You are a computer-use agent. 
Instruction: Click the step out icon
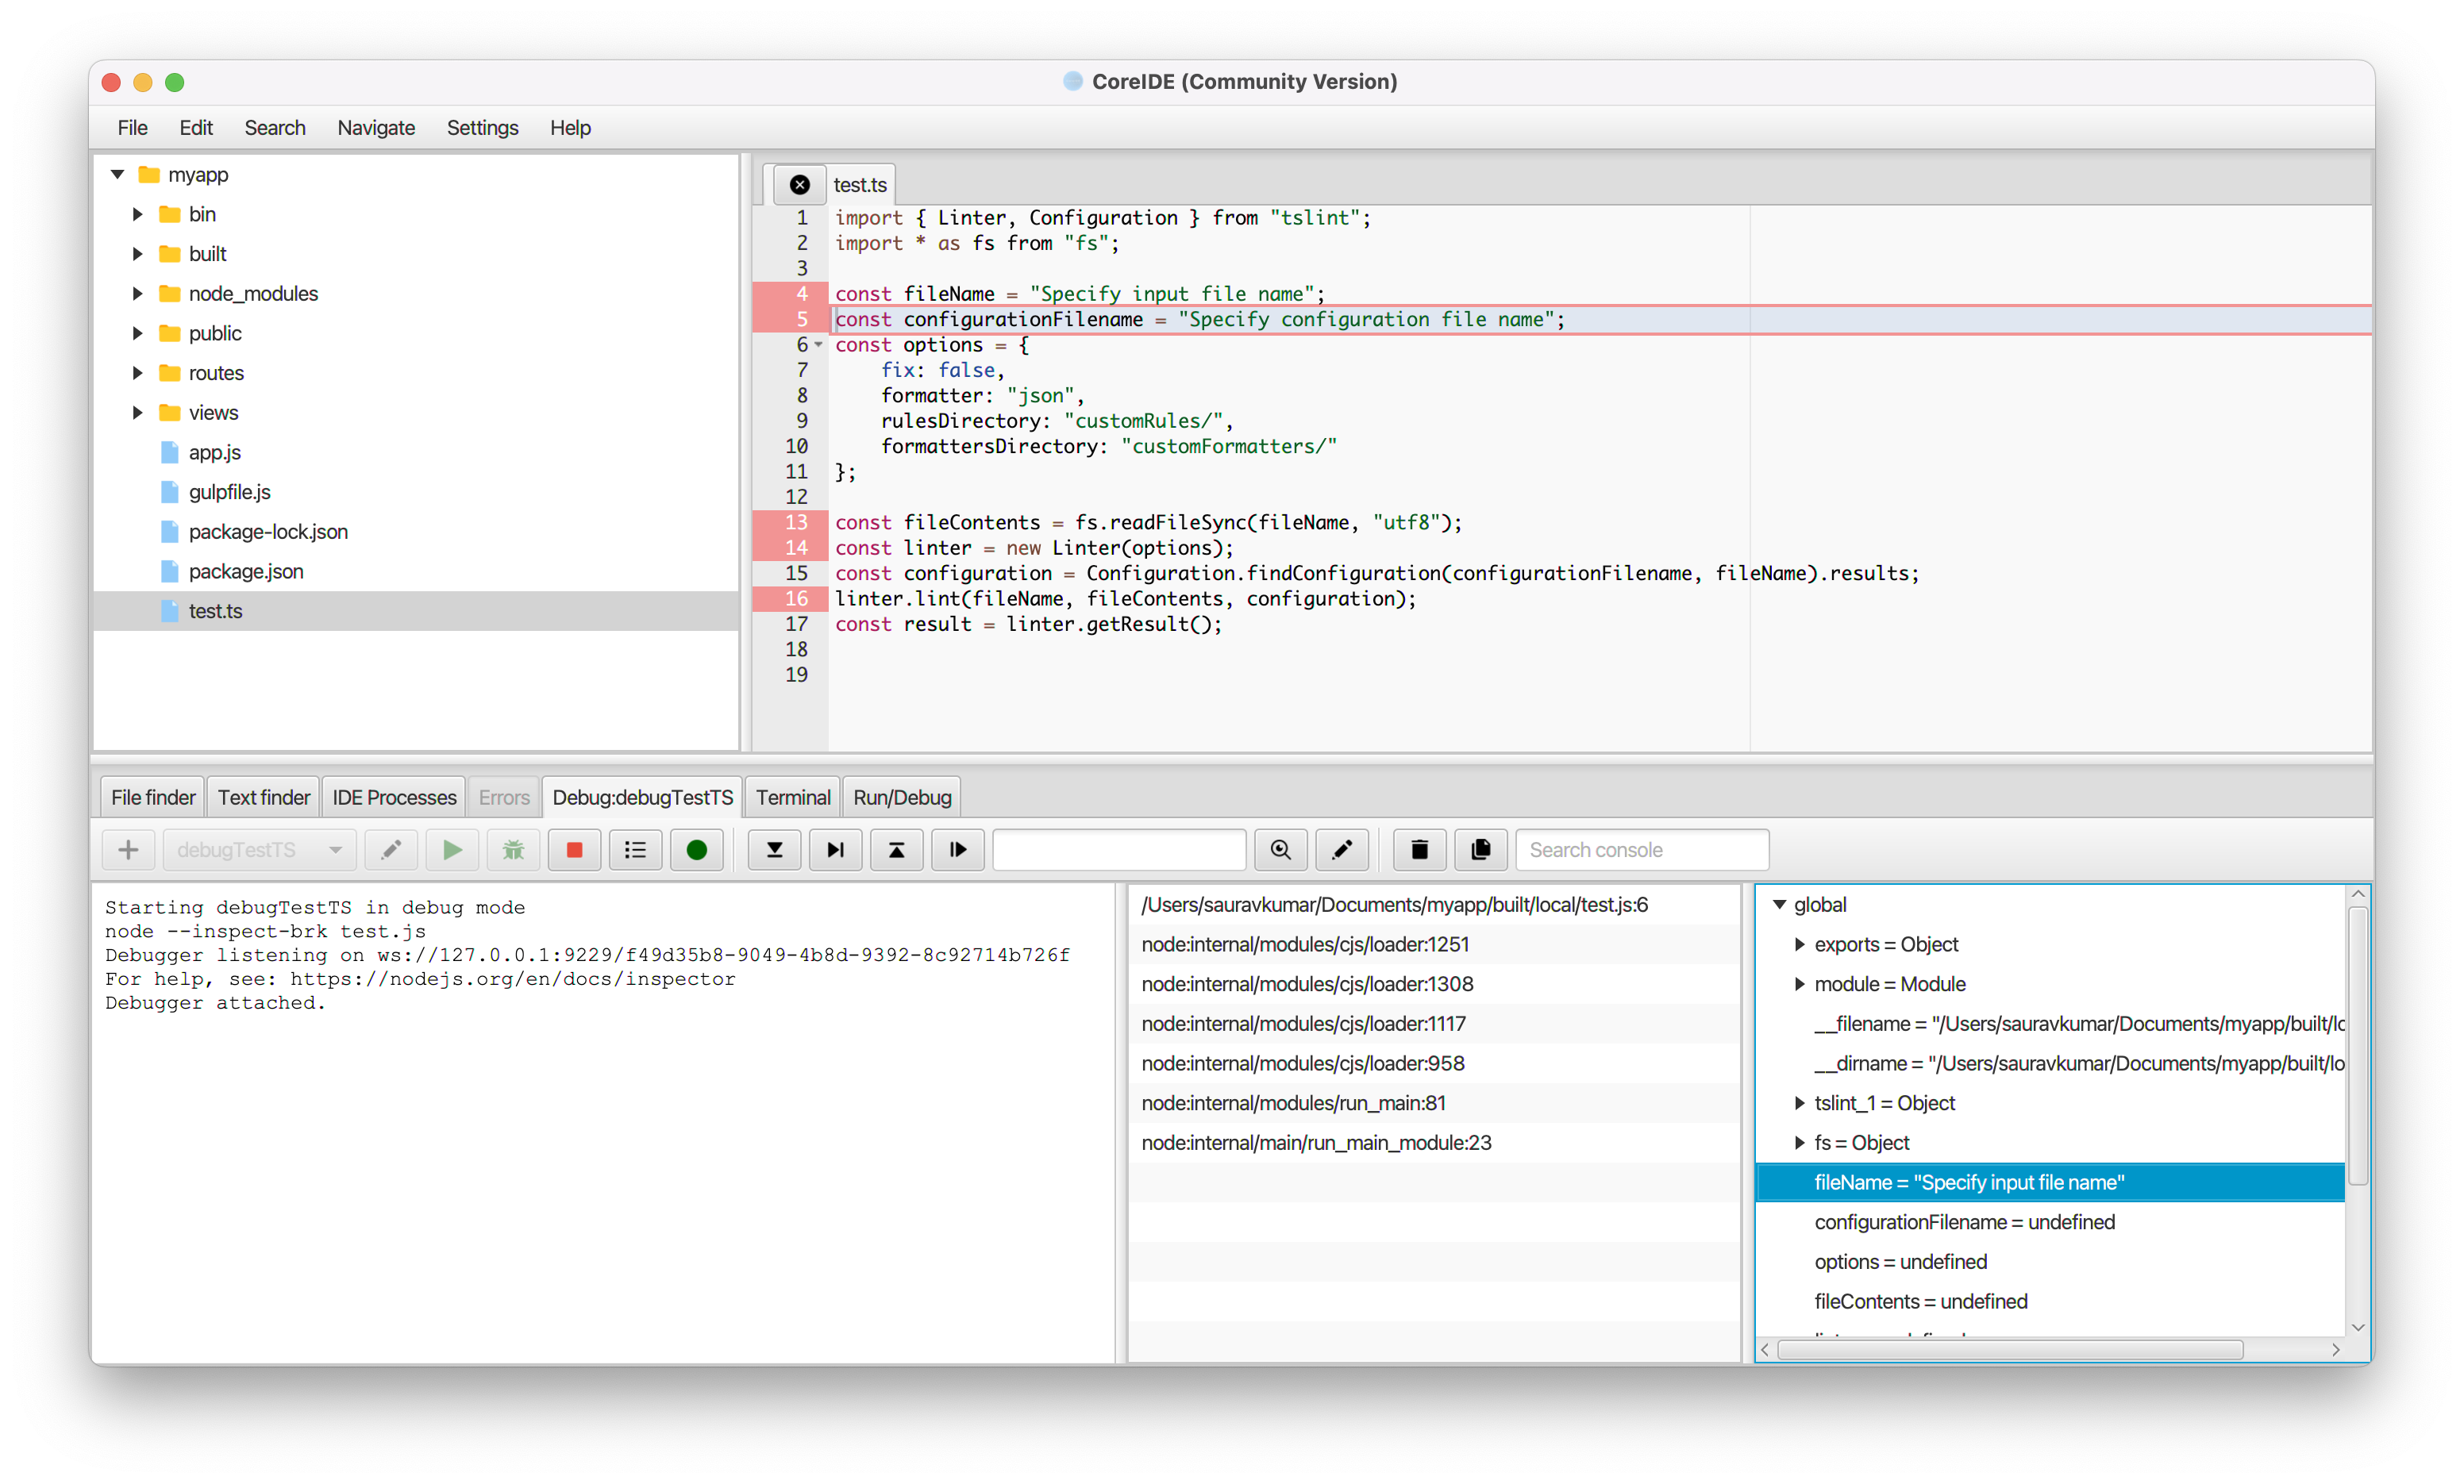897,850
